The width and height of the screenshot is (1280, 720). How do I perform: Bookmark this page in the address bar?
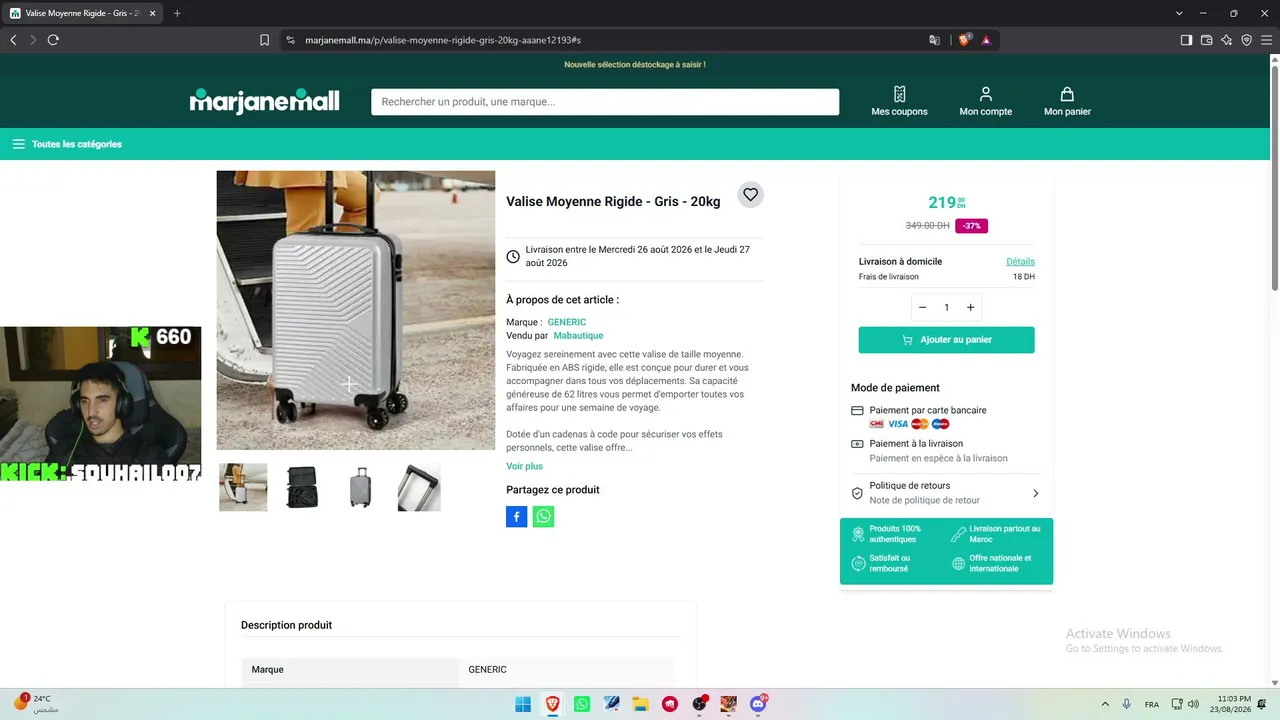click(x=264, y=40)
